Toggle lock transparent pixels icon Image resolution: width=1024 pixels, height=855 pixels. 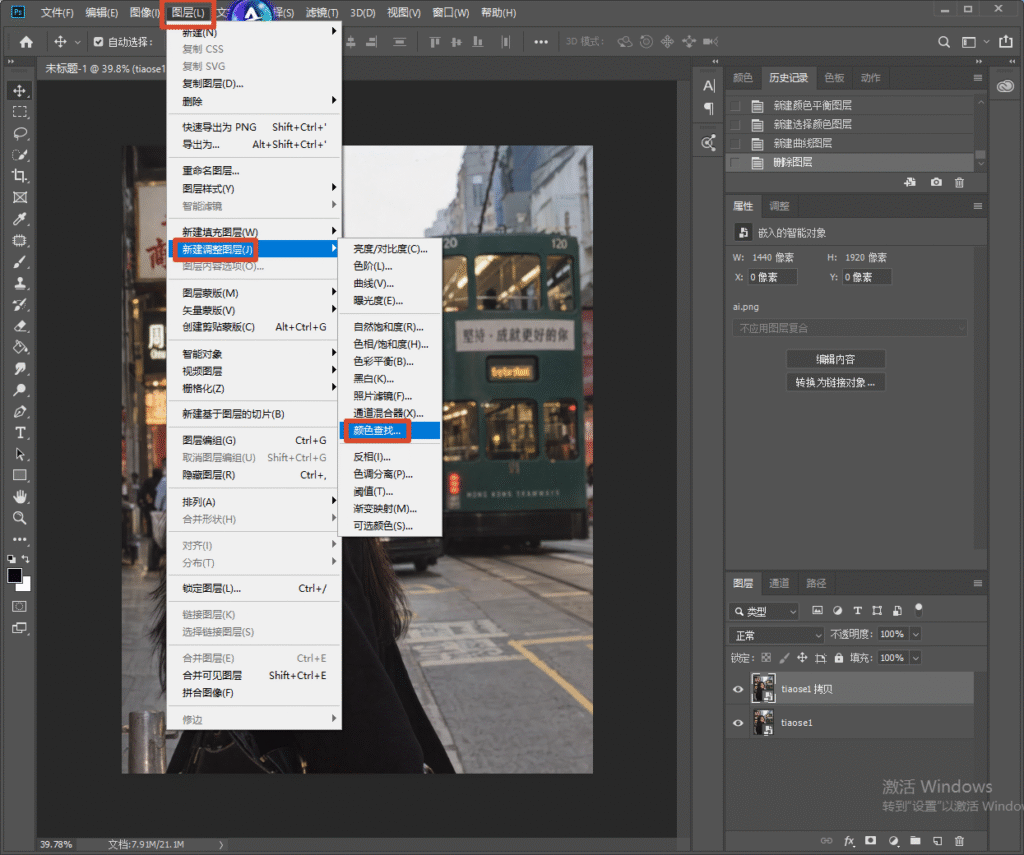coord(766,658)
